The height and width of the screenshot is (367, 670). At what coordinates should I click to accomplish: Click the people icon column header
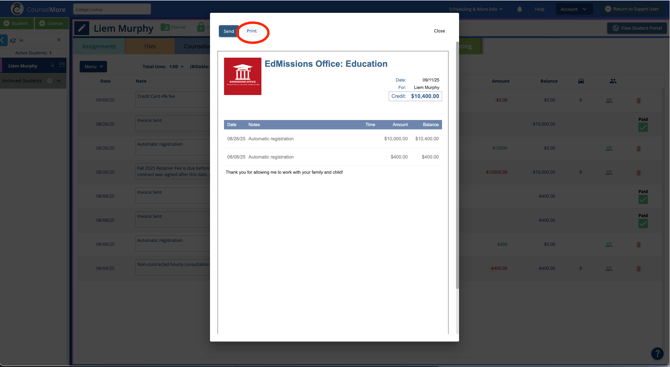coord(613,81)
